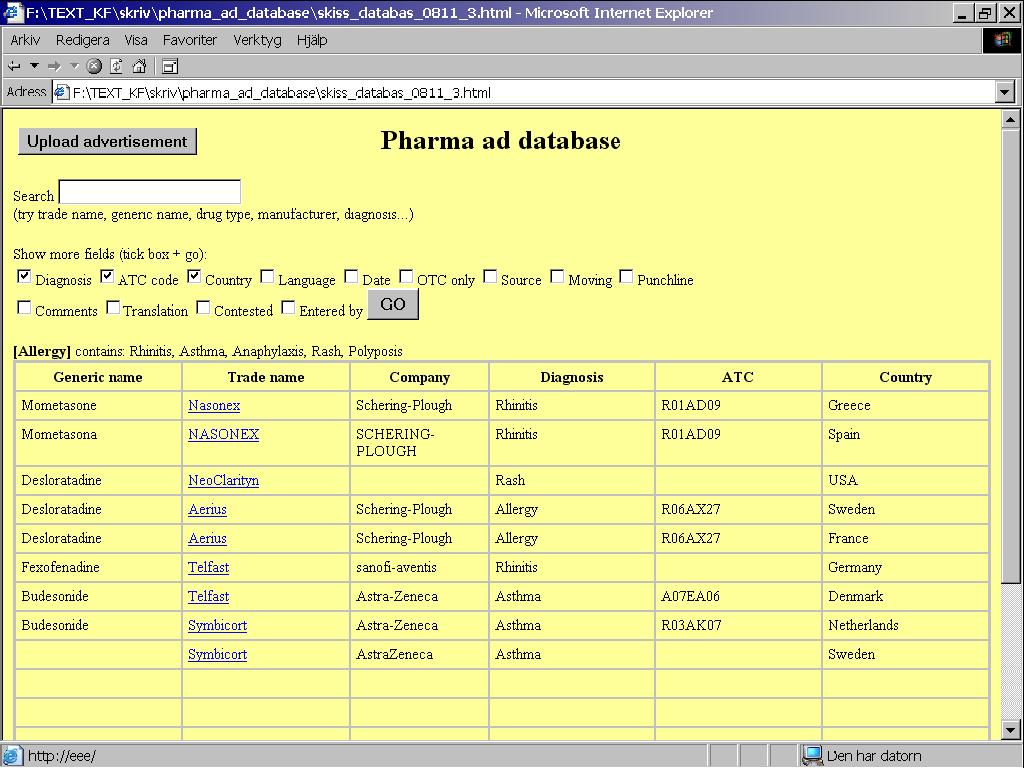Open the Redigera menu
This screenshot has height=768, width=1024.
point(82,40)
